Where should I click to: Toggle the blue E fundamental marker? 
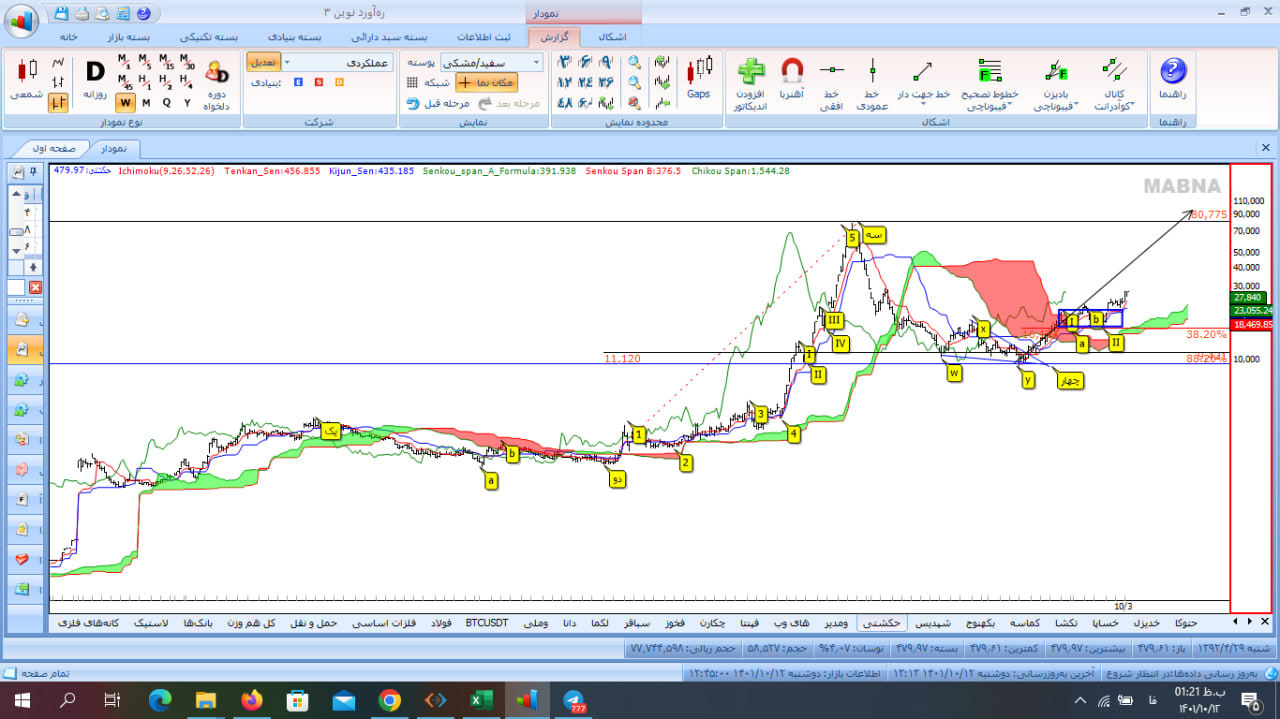click(x=298, y=82)
